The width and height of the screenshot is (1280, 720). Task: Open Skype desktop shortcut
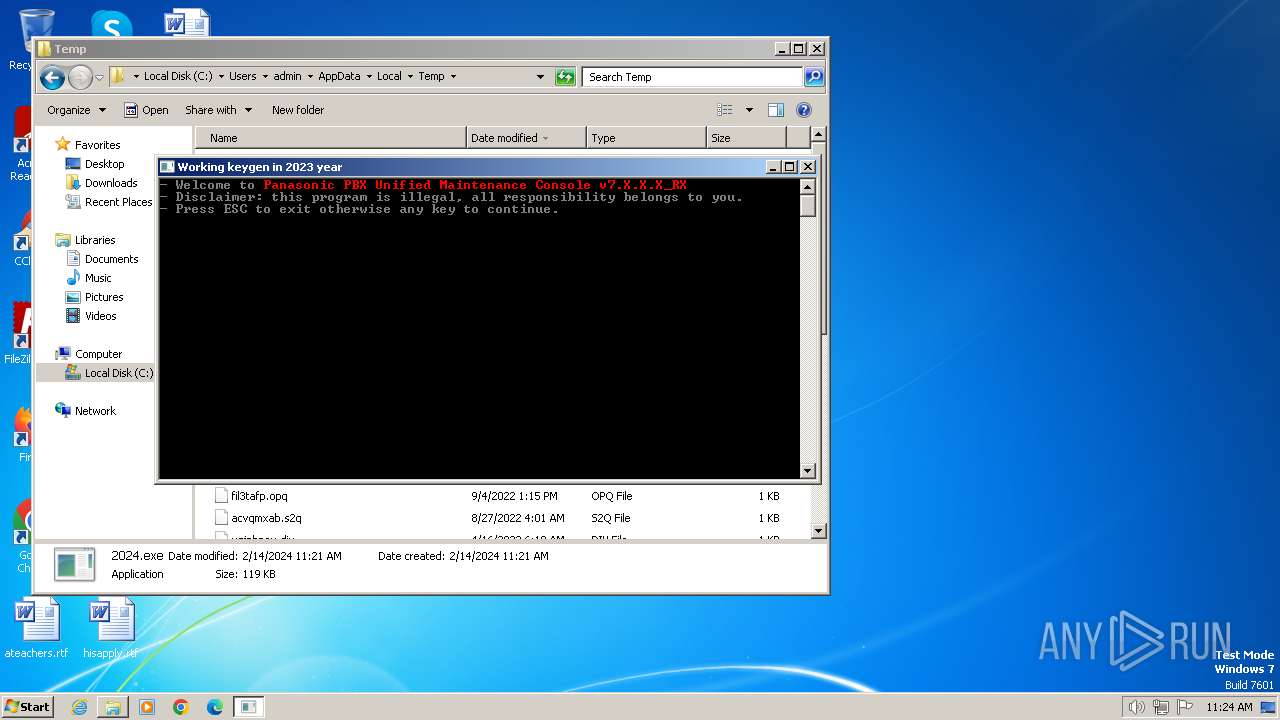111,25
